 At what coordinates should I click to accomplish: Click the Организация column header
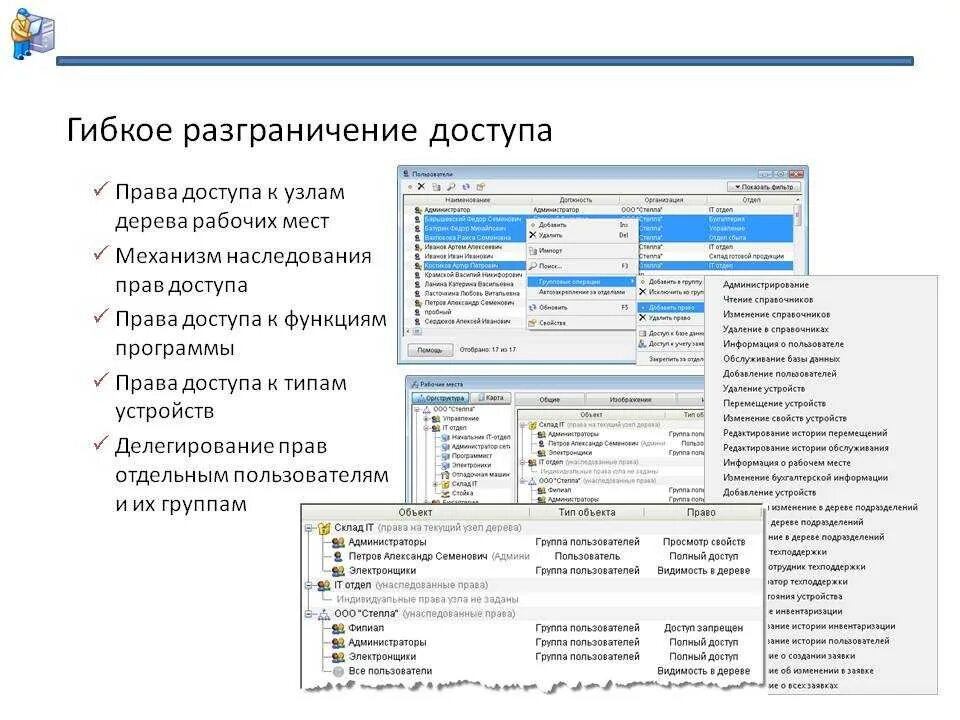click(664, 200)
